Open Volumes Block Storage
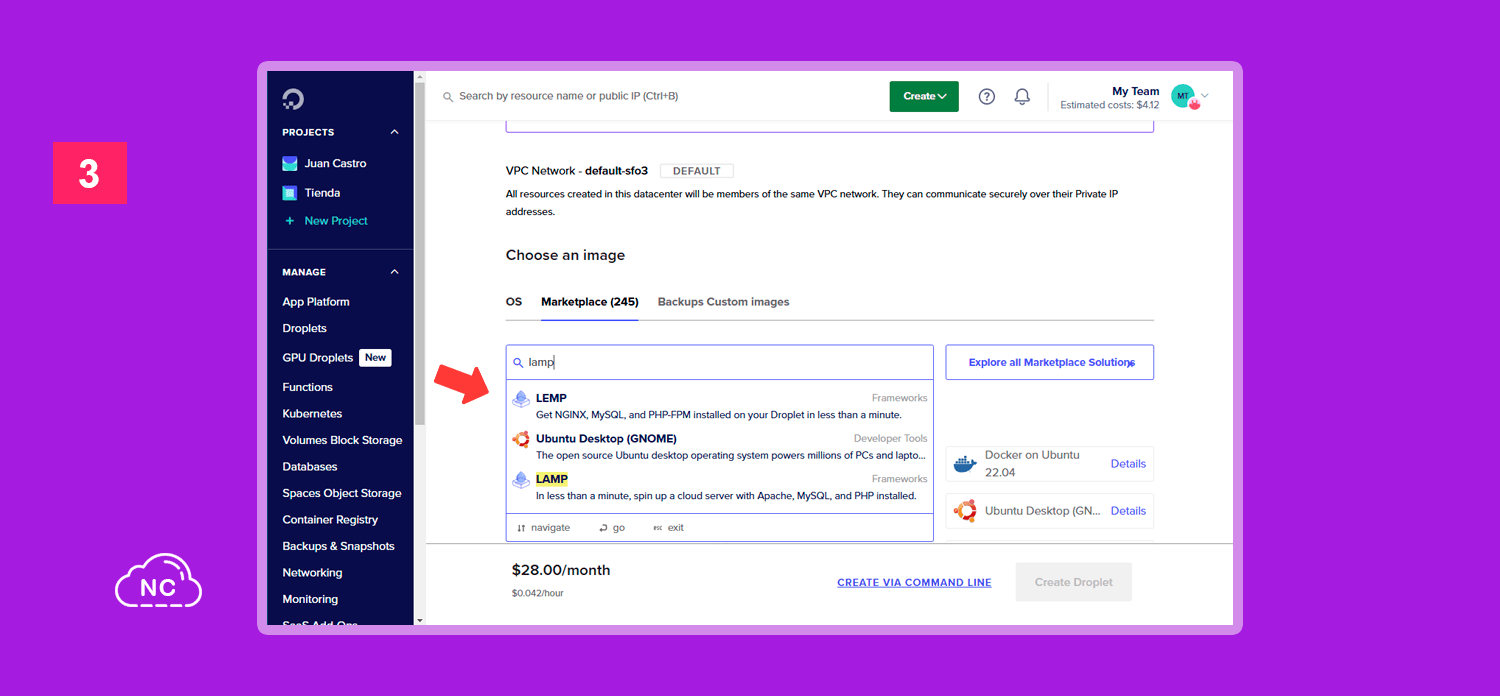The height and width of the screenshot is (696, 1500). point(342,440)
